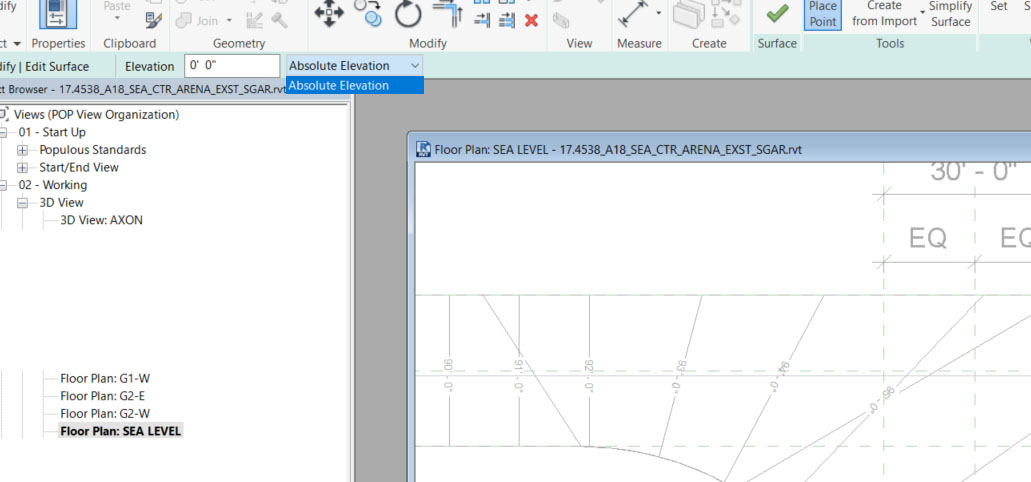The width and height of the screenshot is (1031, 482).
Task: Click the Floor Plan: SEA LEVEL window title
Action: [618, 149]
